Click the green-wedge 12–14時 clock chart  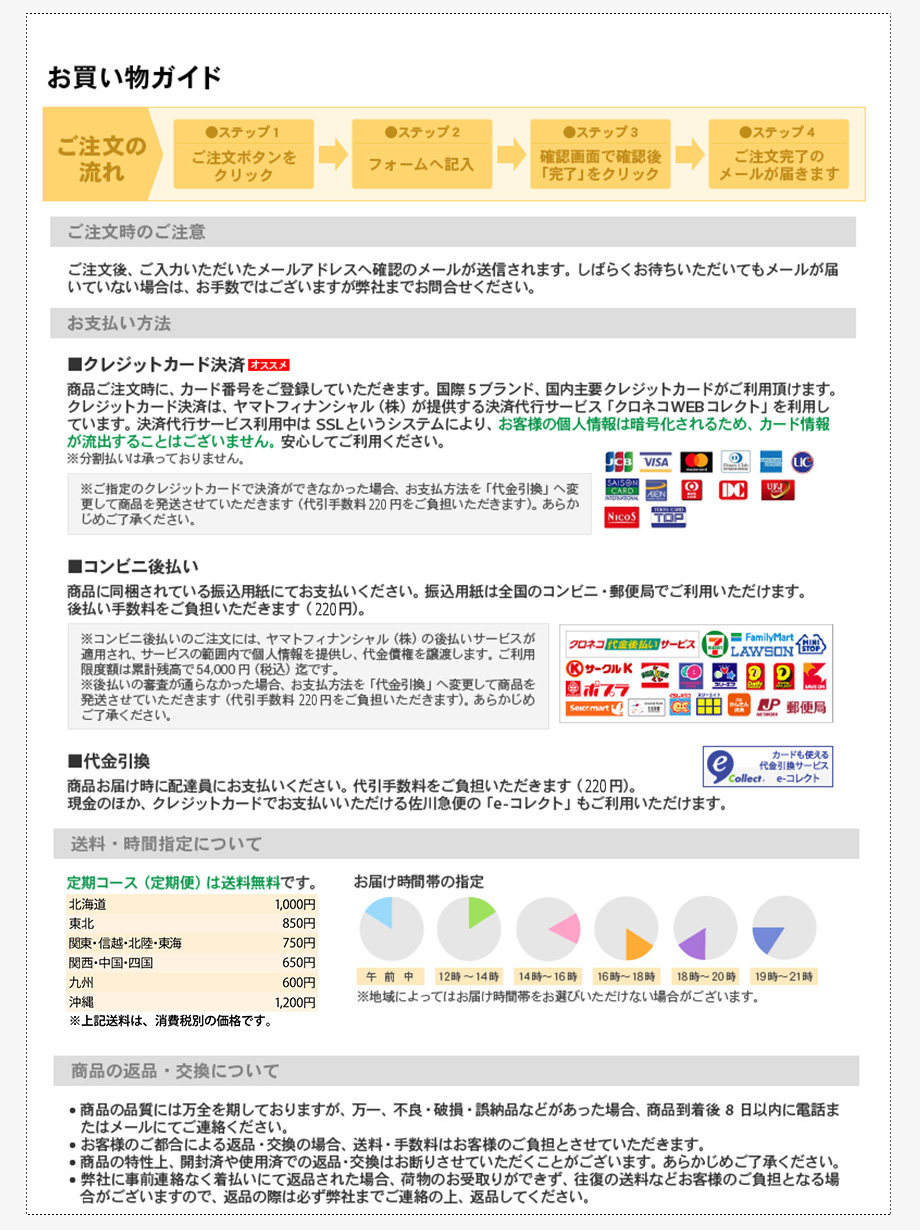click(469, 928)
